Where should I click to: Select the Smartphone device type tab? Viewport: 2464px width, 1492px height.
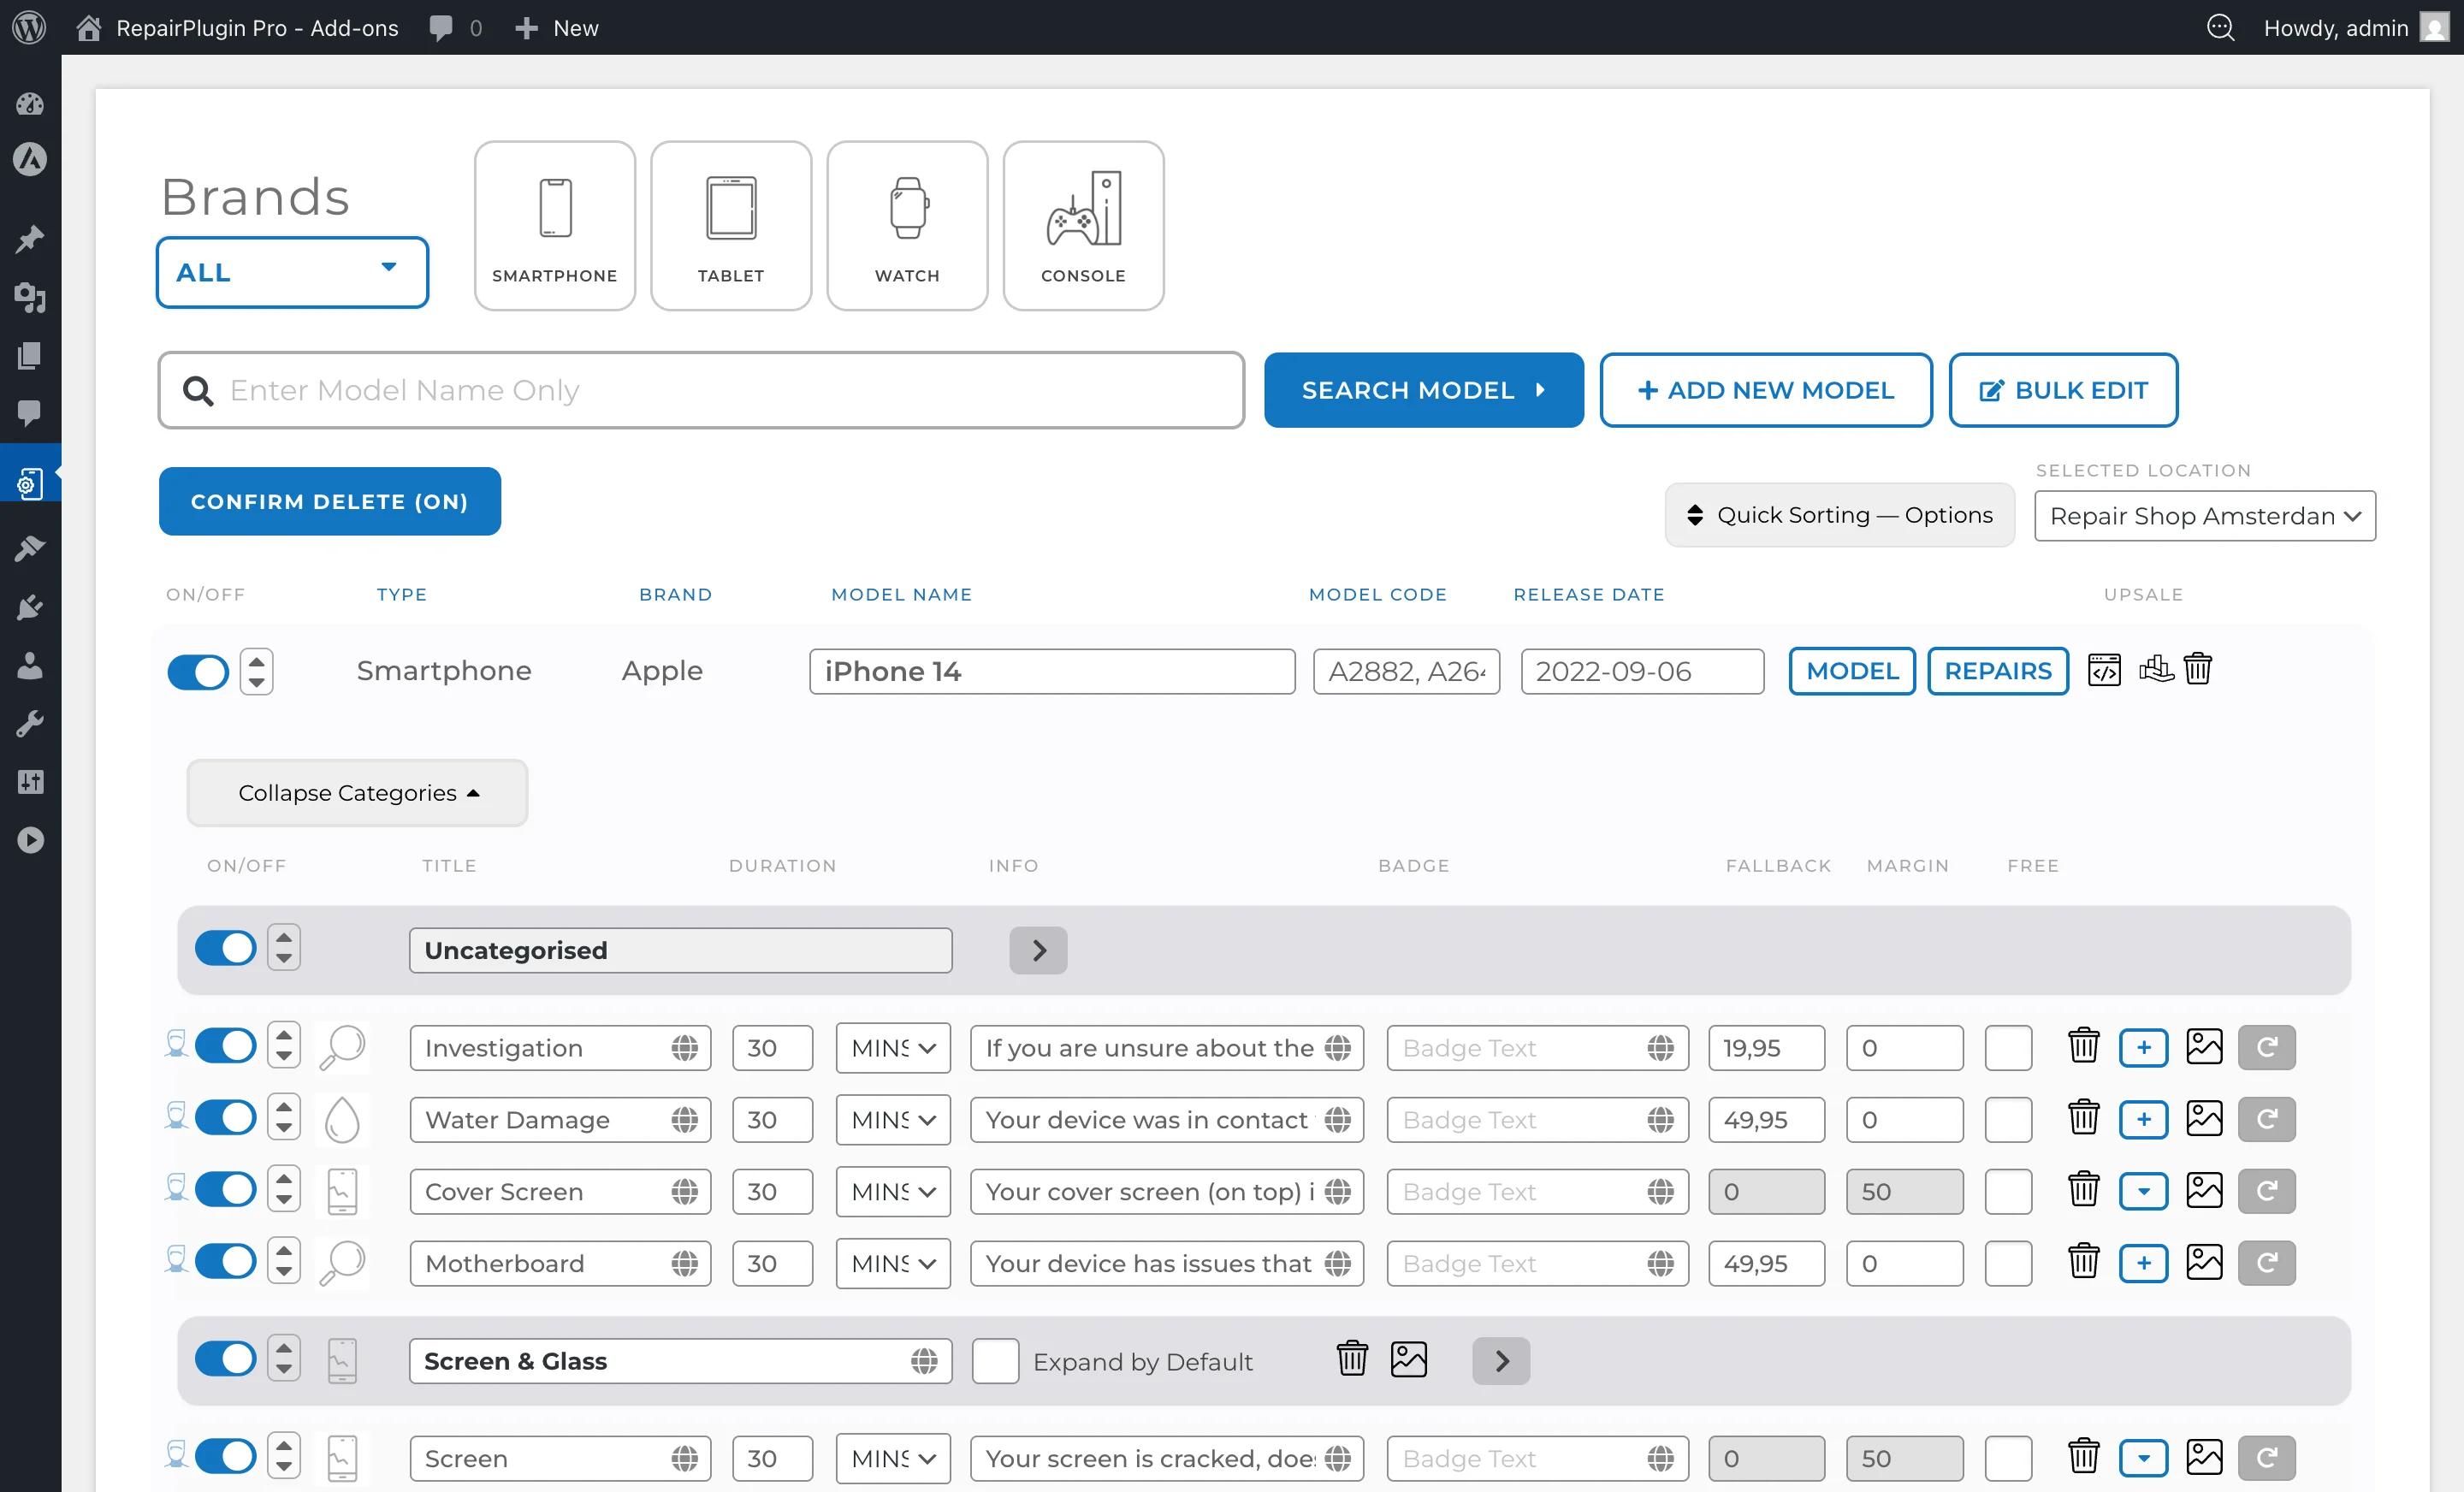(x=554, y=226)
